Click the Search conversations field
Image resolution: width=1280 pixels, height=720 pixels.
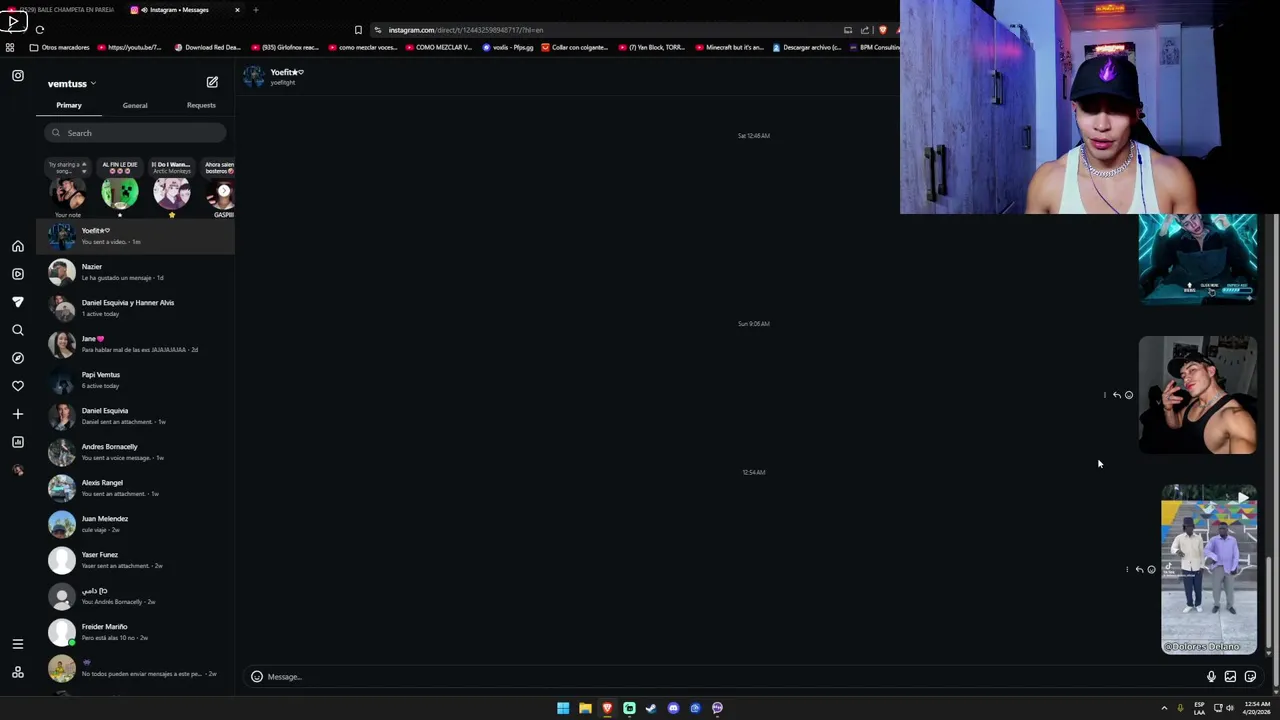(135, 133)
